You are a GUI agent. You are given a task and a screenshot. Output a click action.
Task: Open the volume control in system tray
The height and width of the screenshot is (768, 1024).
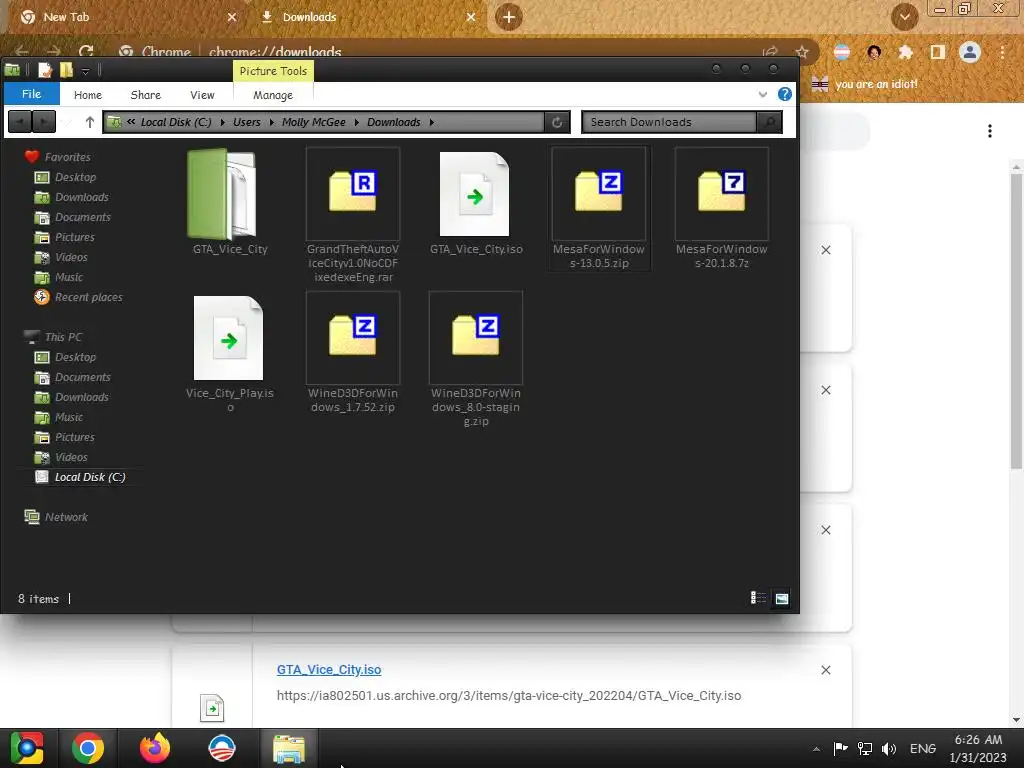pos(889,749)
